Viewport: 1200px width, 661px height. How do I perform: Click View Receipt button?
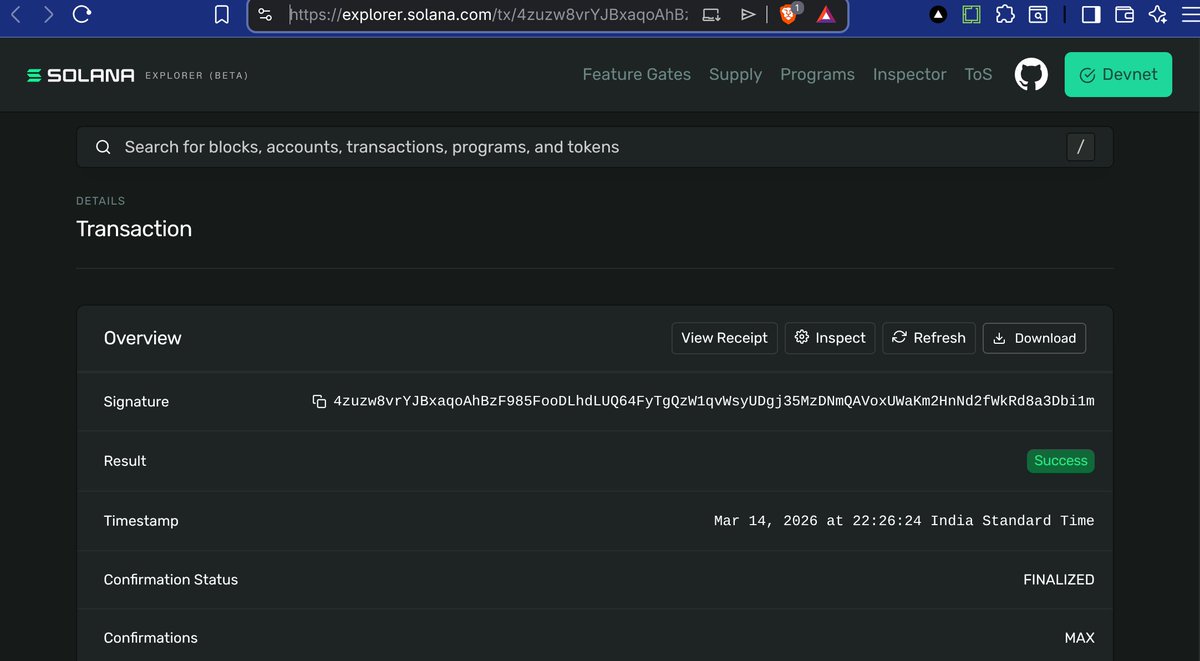point(724,338)
